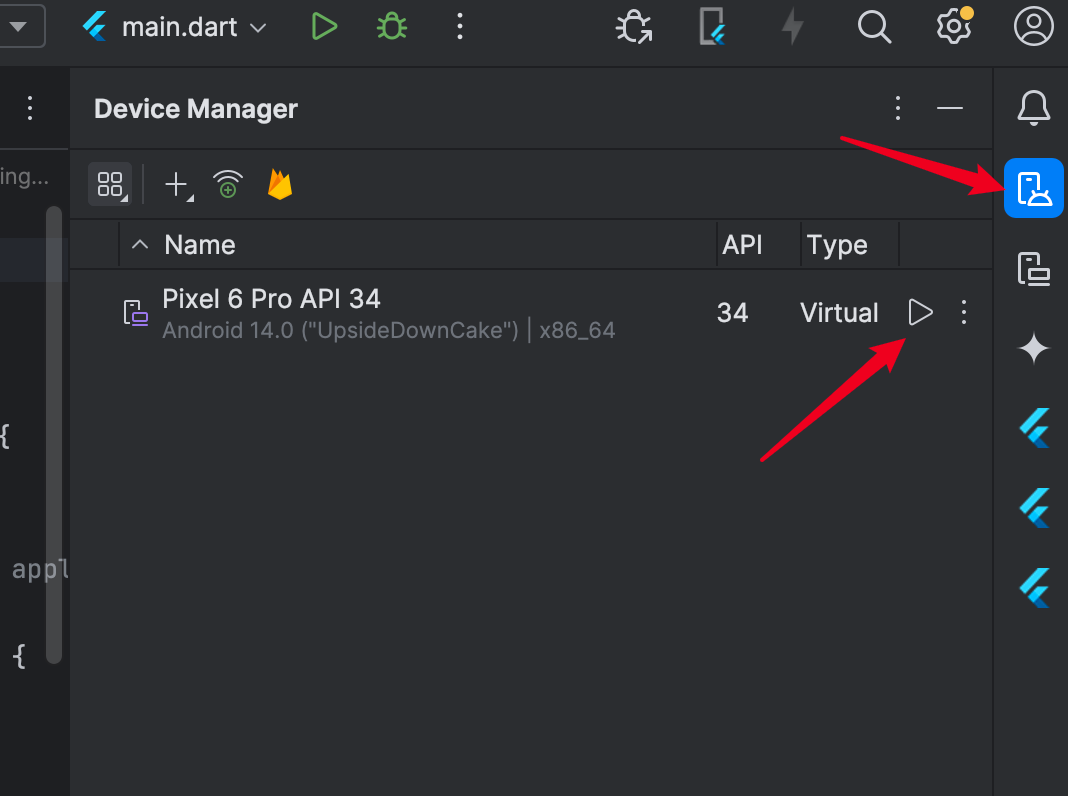Image resolution: width=1068 pixels, height=796 pixels.
Task: Add a new device with plus
Action: coord(178,185)
